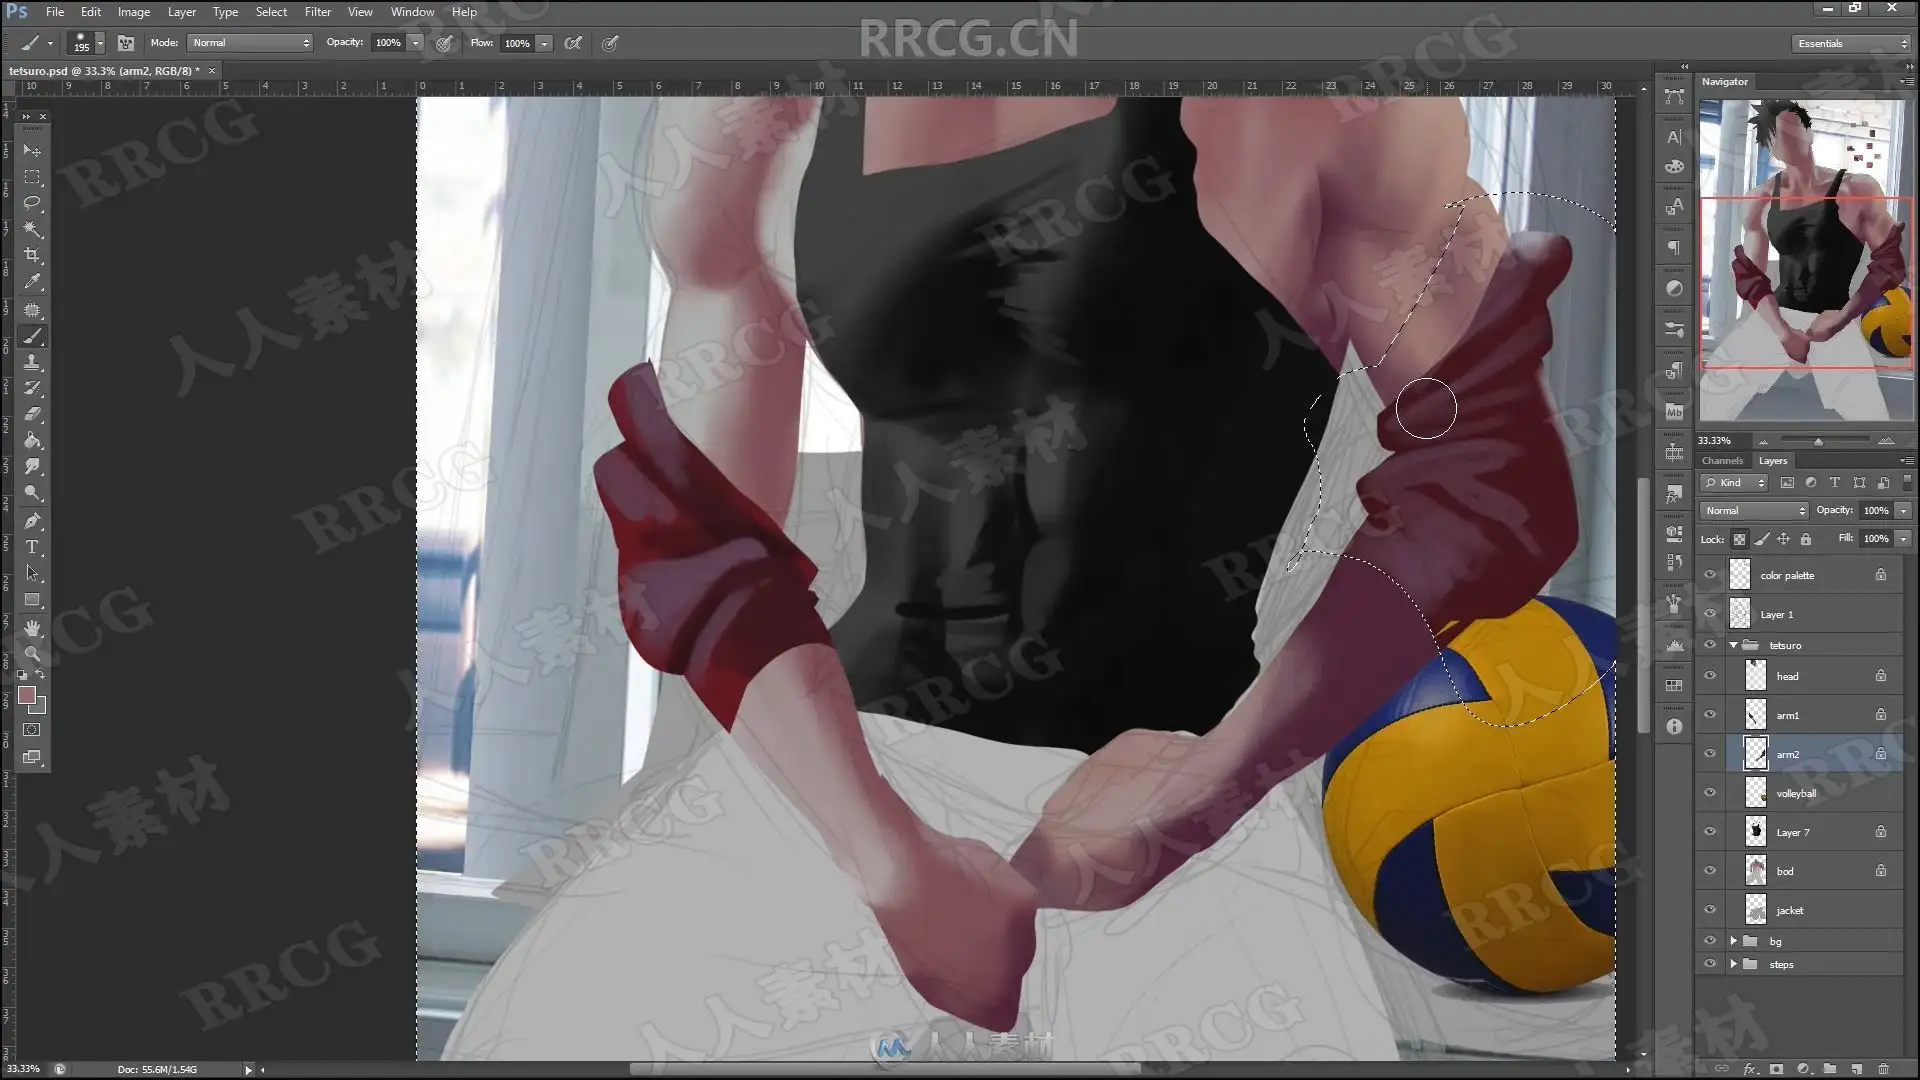This screenshot has height=1080, width=1920.
Task: Pick the Eyedropper tool
Action: pos(32,282)
